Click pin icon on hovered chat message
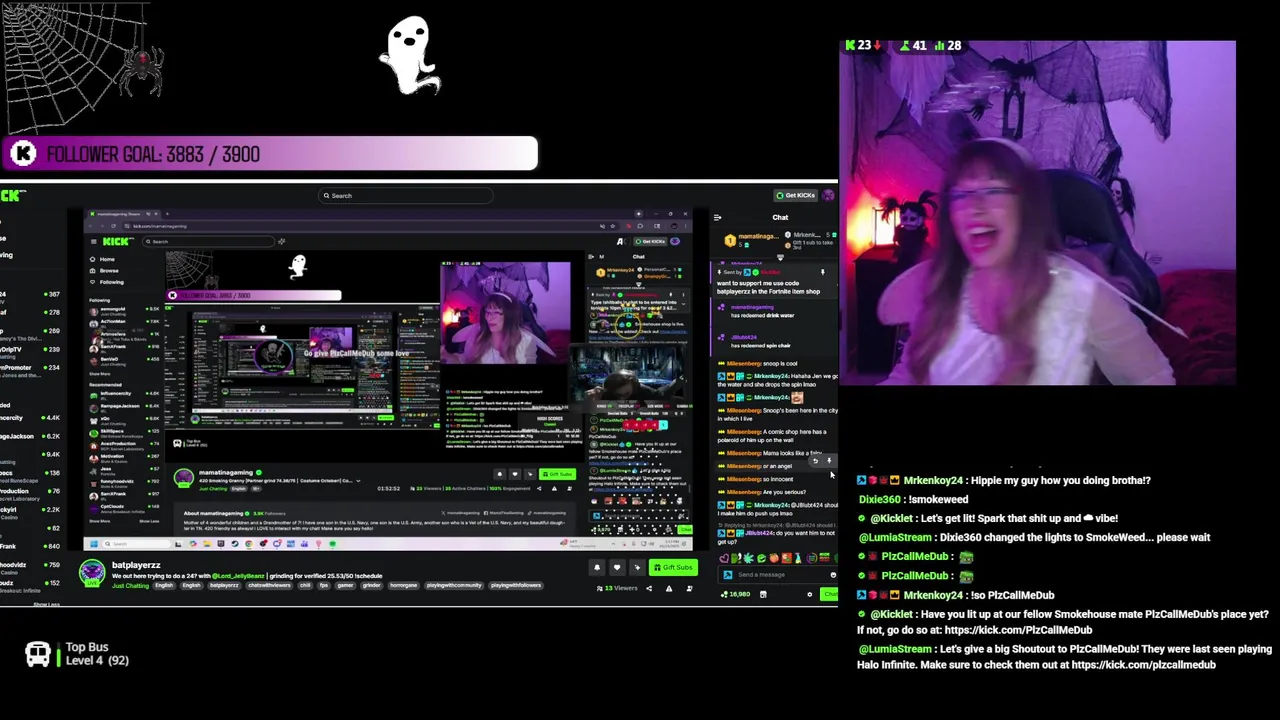 point(828,461)
